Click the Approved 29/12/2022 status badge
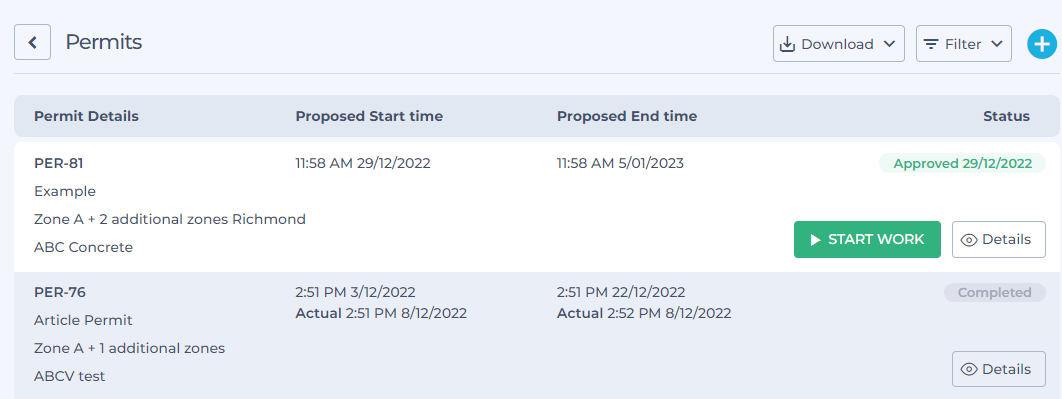The width and height of the screenshot is (1062, 399). point(962,163)
